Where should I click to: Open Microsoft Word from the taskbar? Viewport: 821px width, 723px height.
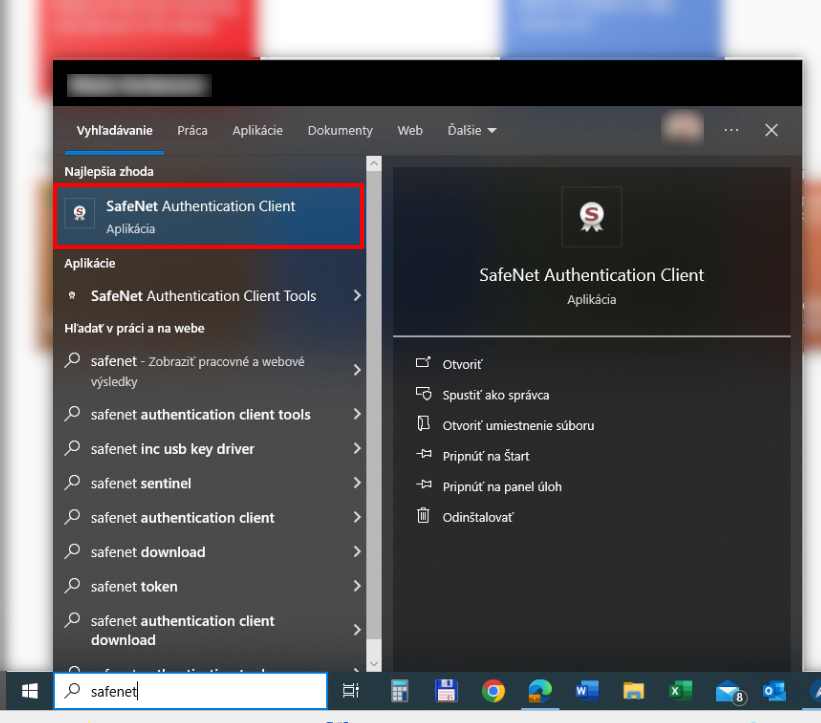pos(586,691)
